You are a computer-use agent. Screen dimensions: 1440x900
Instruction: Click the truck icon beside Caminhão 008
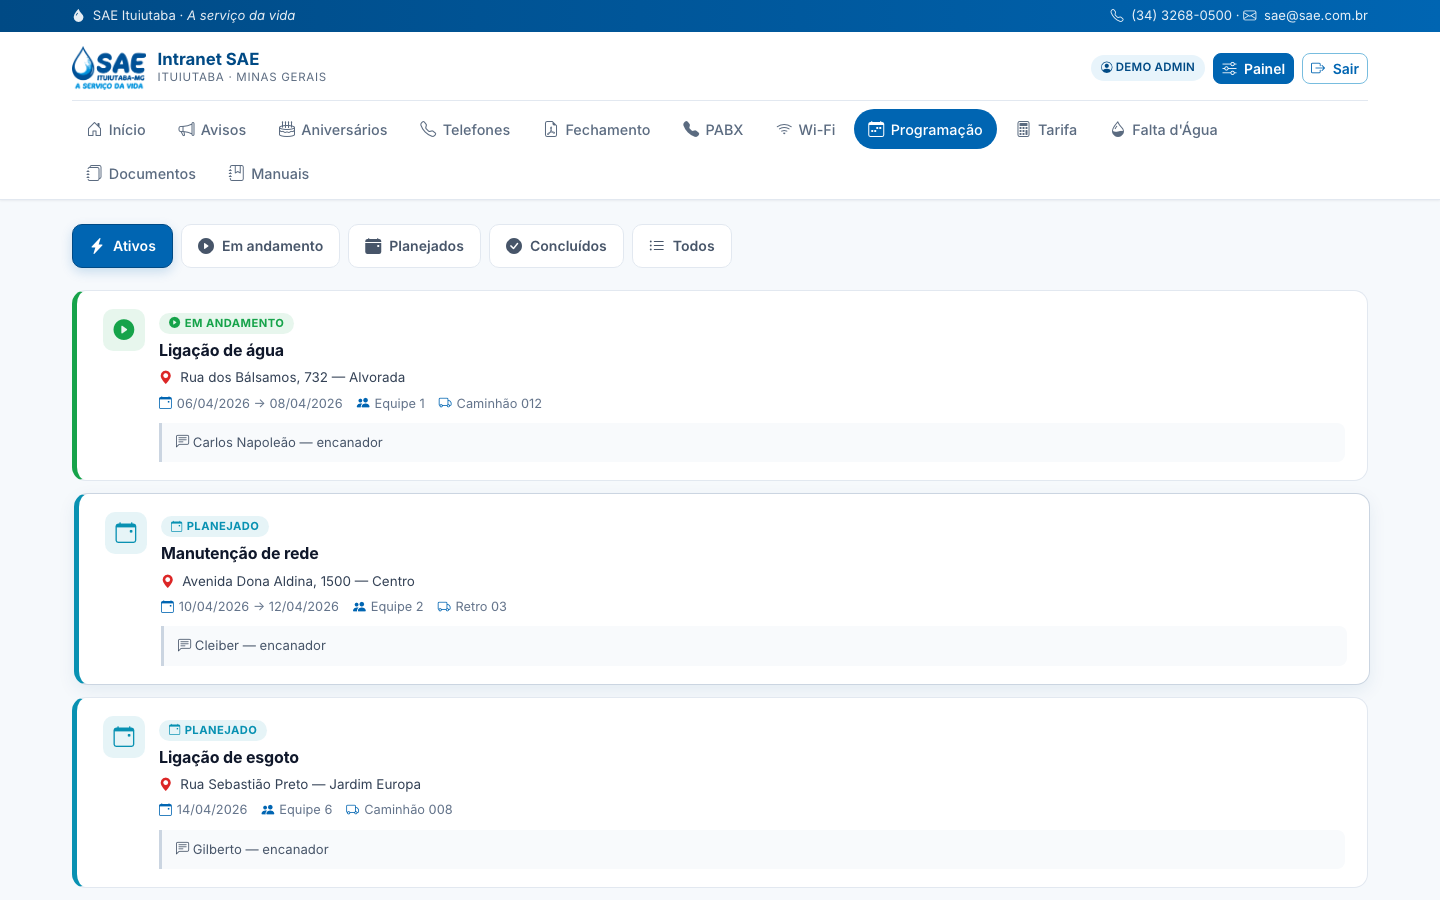click(352, 810)
